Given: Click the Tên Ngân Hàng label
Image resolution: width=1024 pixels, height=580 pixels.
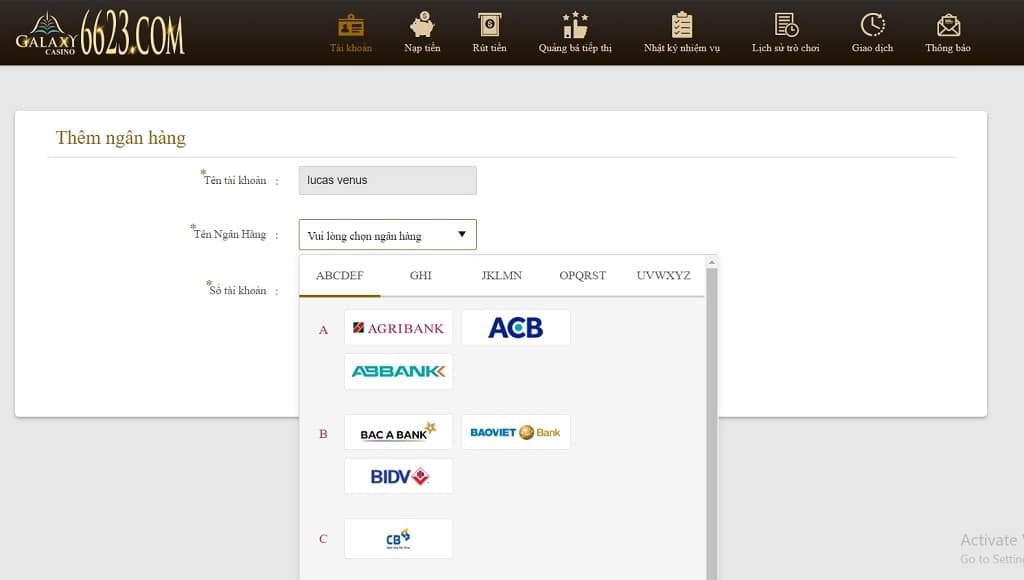Looking at the screenshot, I should [x=230, y=234].
